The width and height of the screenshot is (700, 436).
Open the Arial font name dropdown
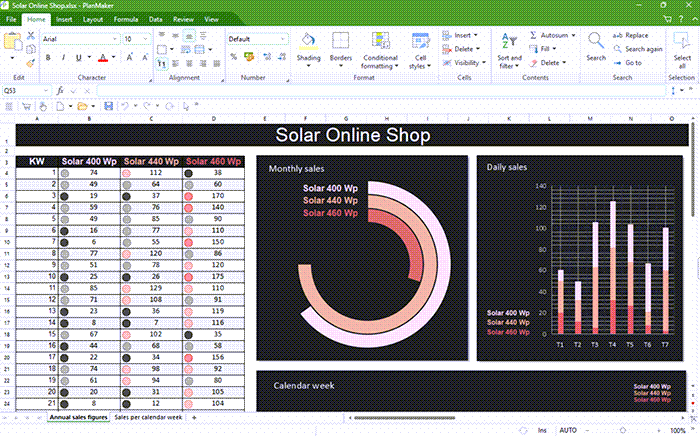(113, 38)
